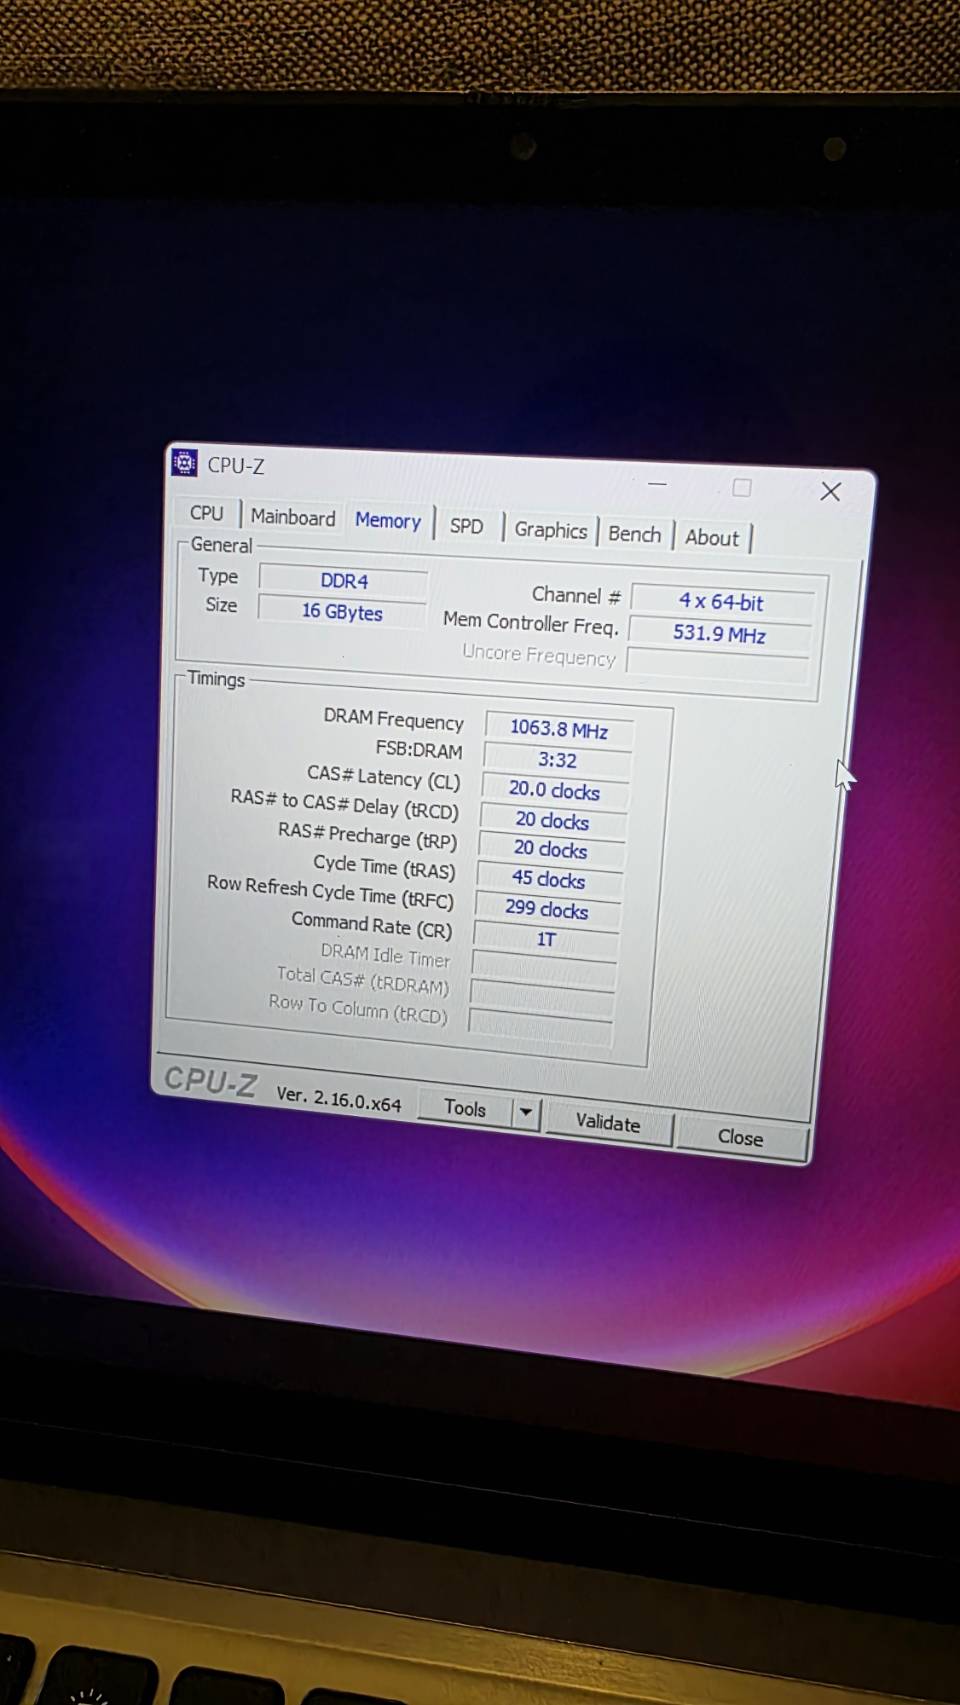Select the DRAM Frequency value 1063.8 MHz
960x1705 pixels.
click(559, 728)
